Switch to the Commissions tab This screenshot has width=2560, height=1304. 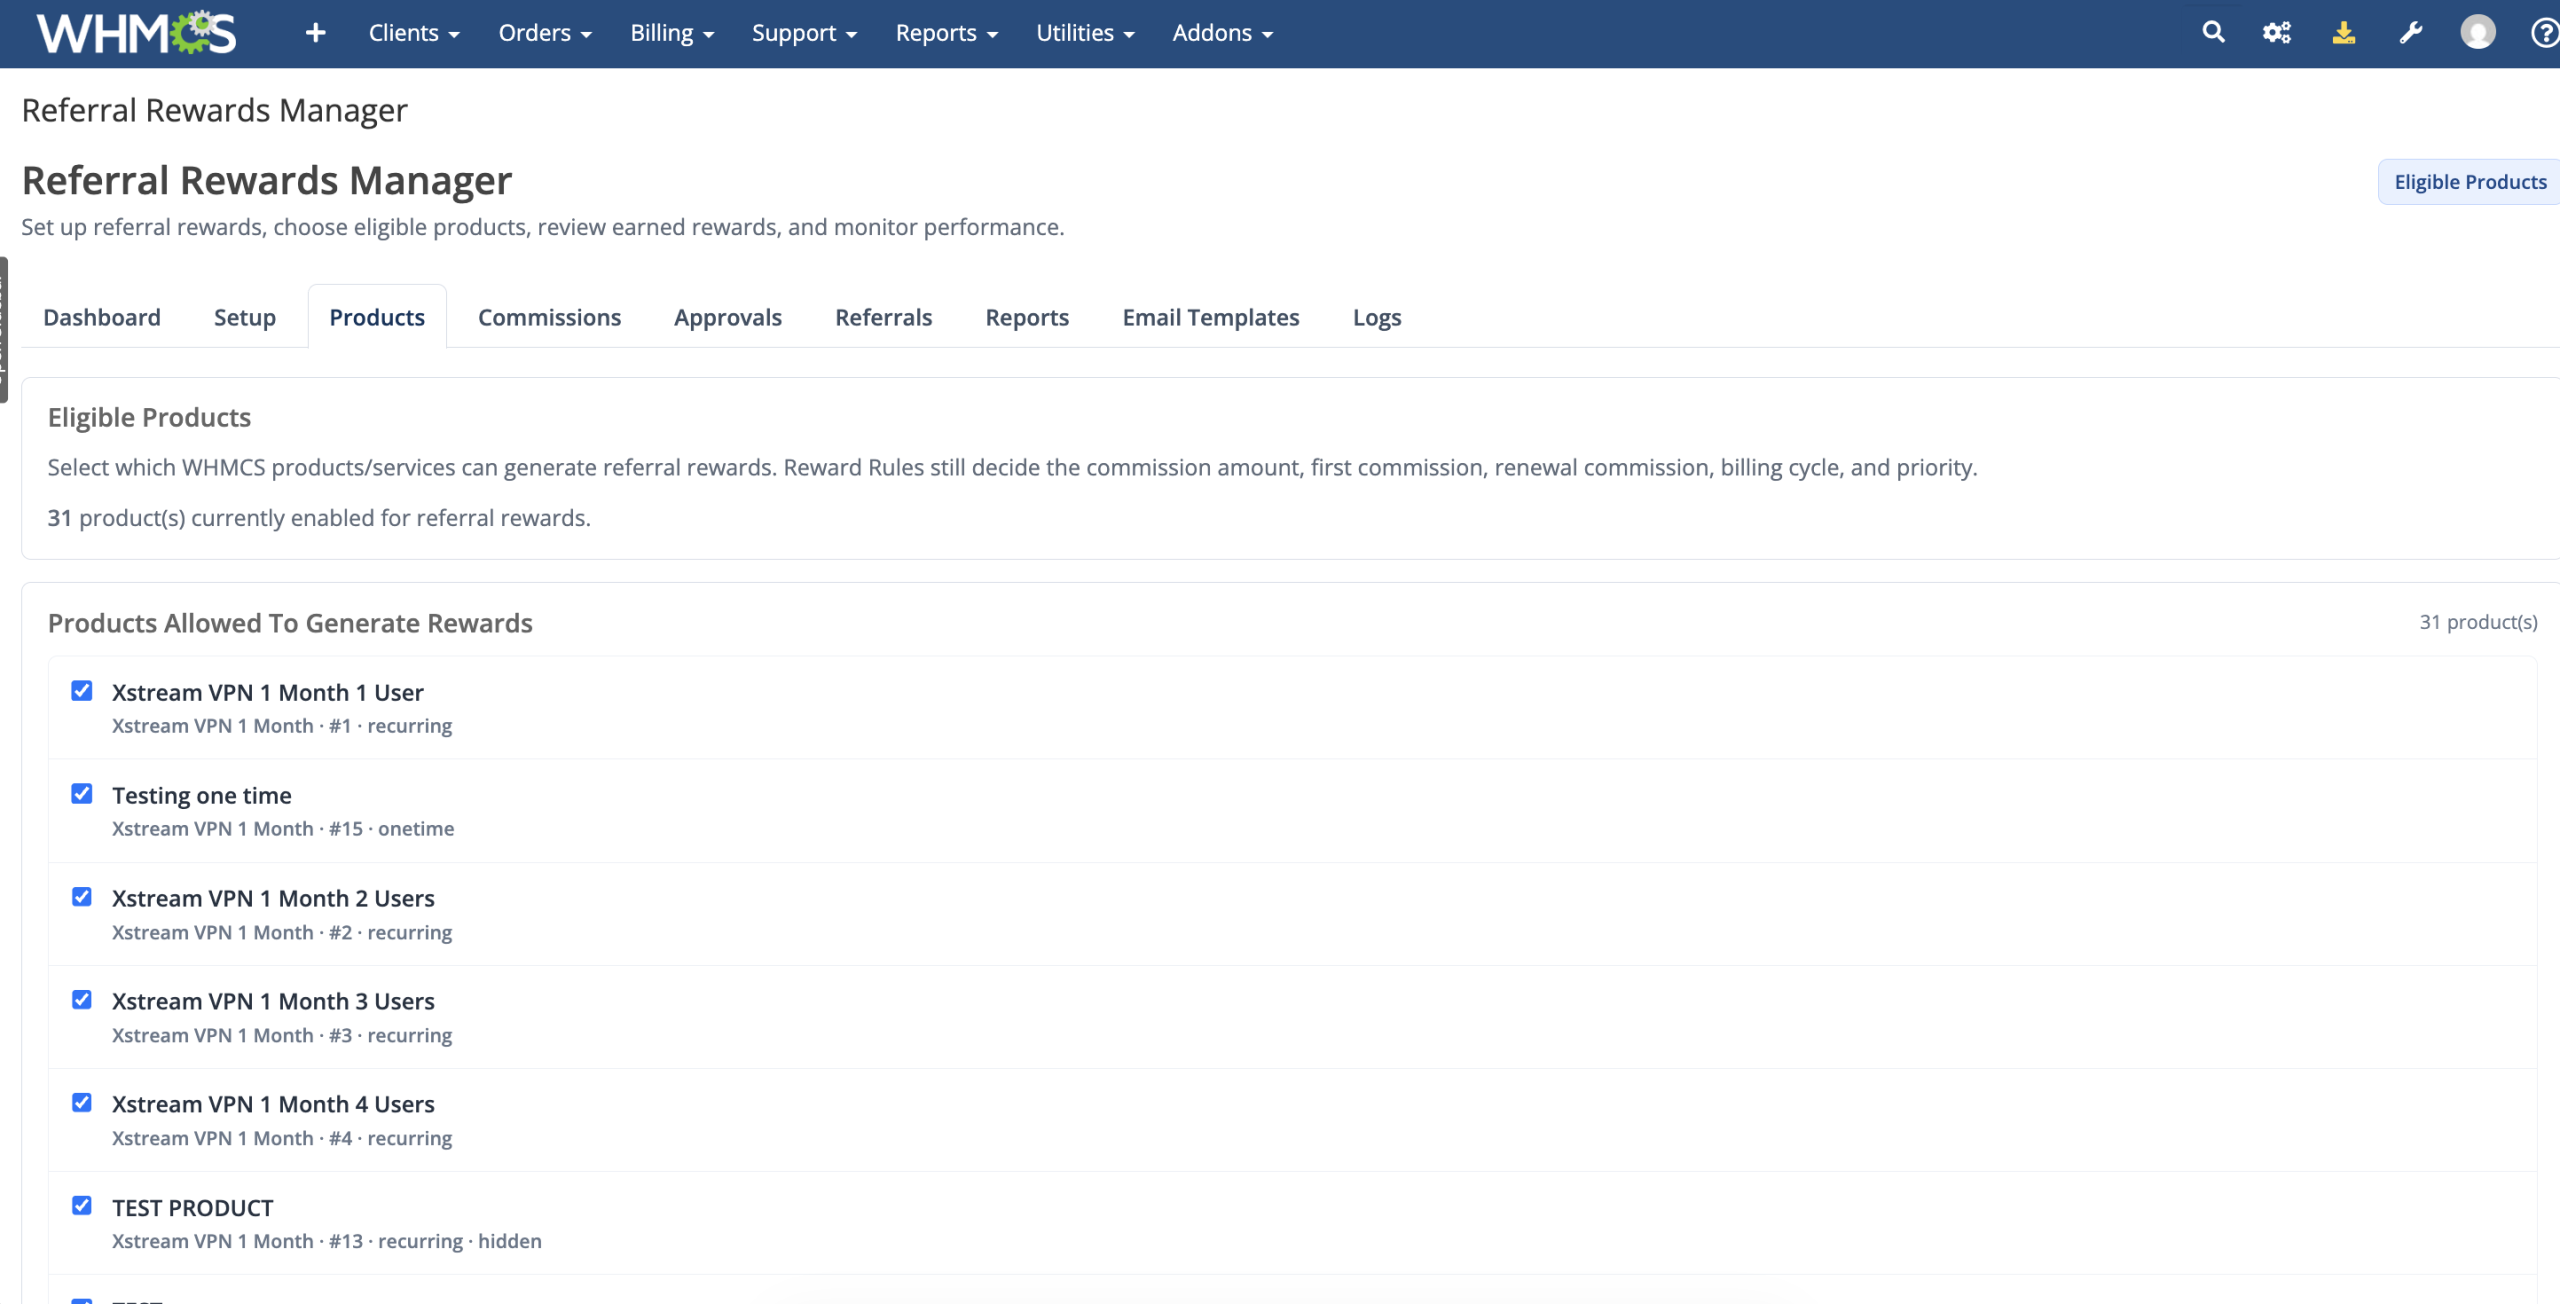[549, 317]
